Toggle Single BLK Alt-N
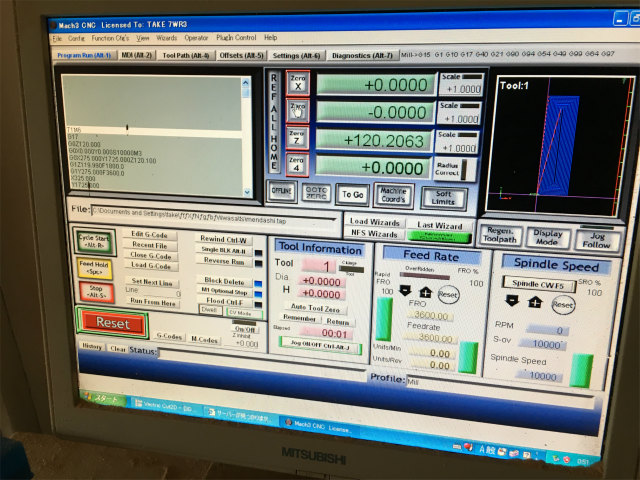 224,250
